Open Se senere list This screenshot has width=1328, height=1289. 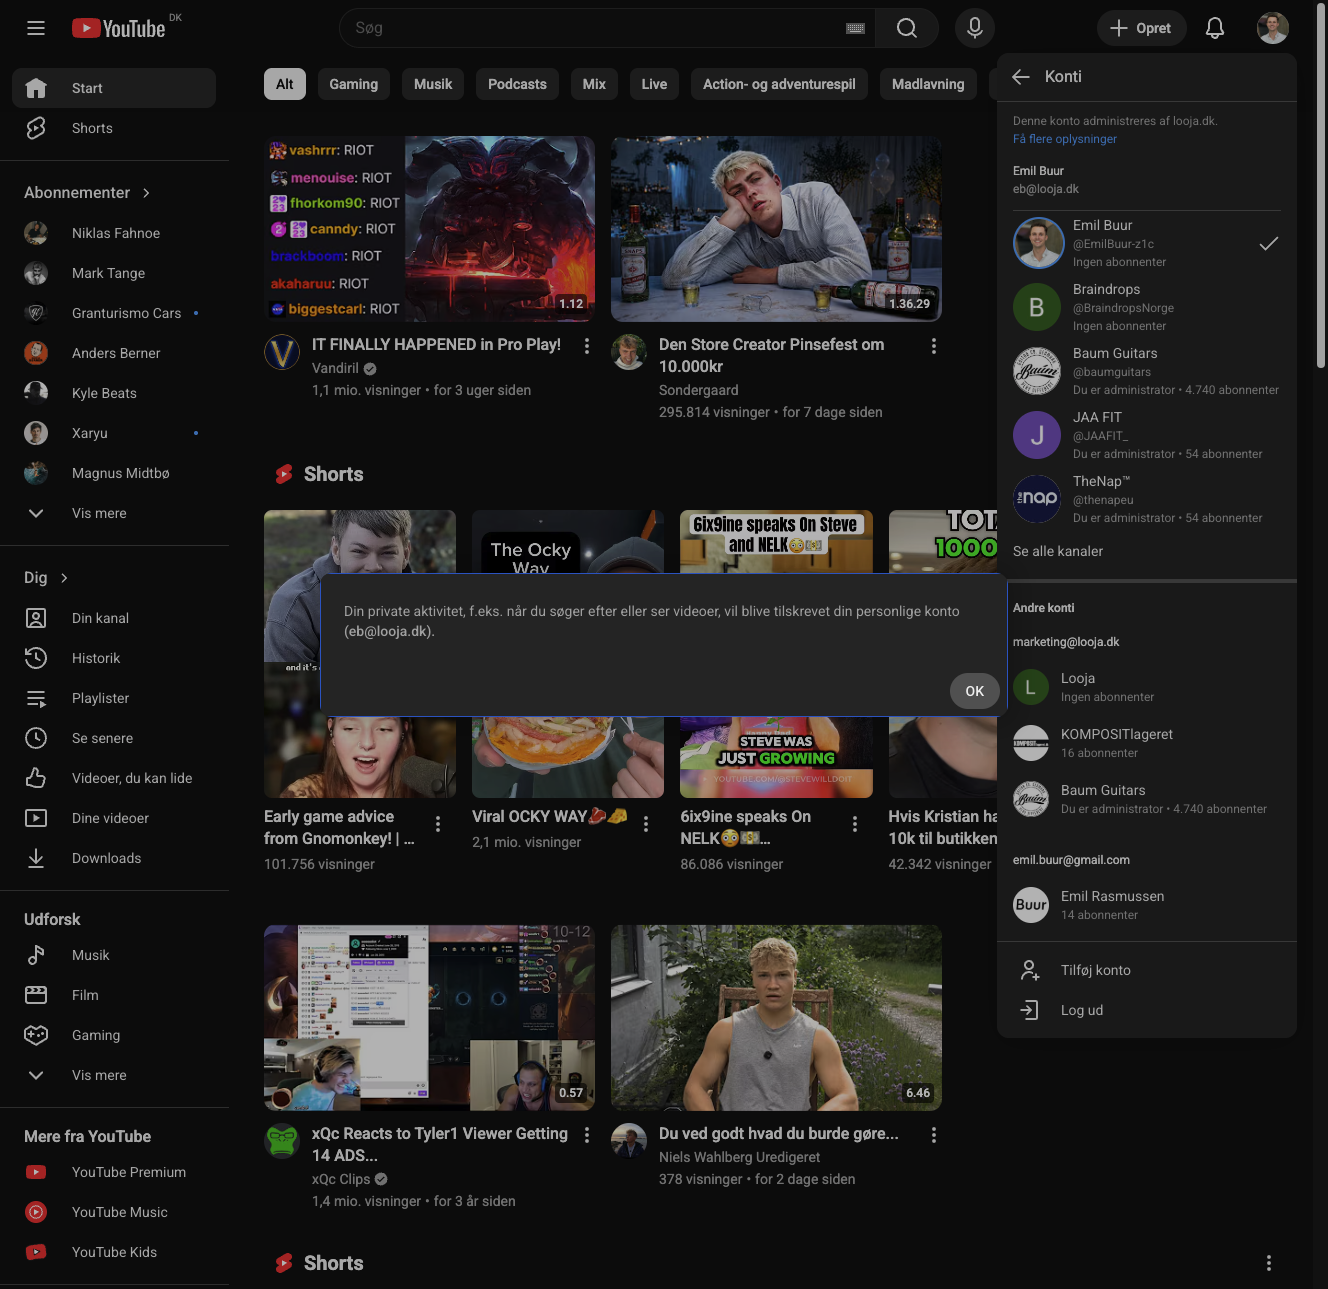(x=114, y=738)
